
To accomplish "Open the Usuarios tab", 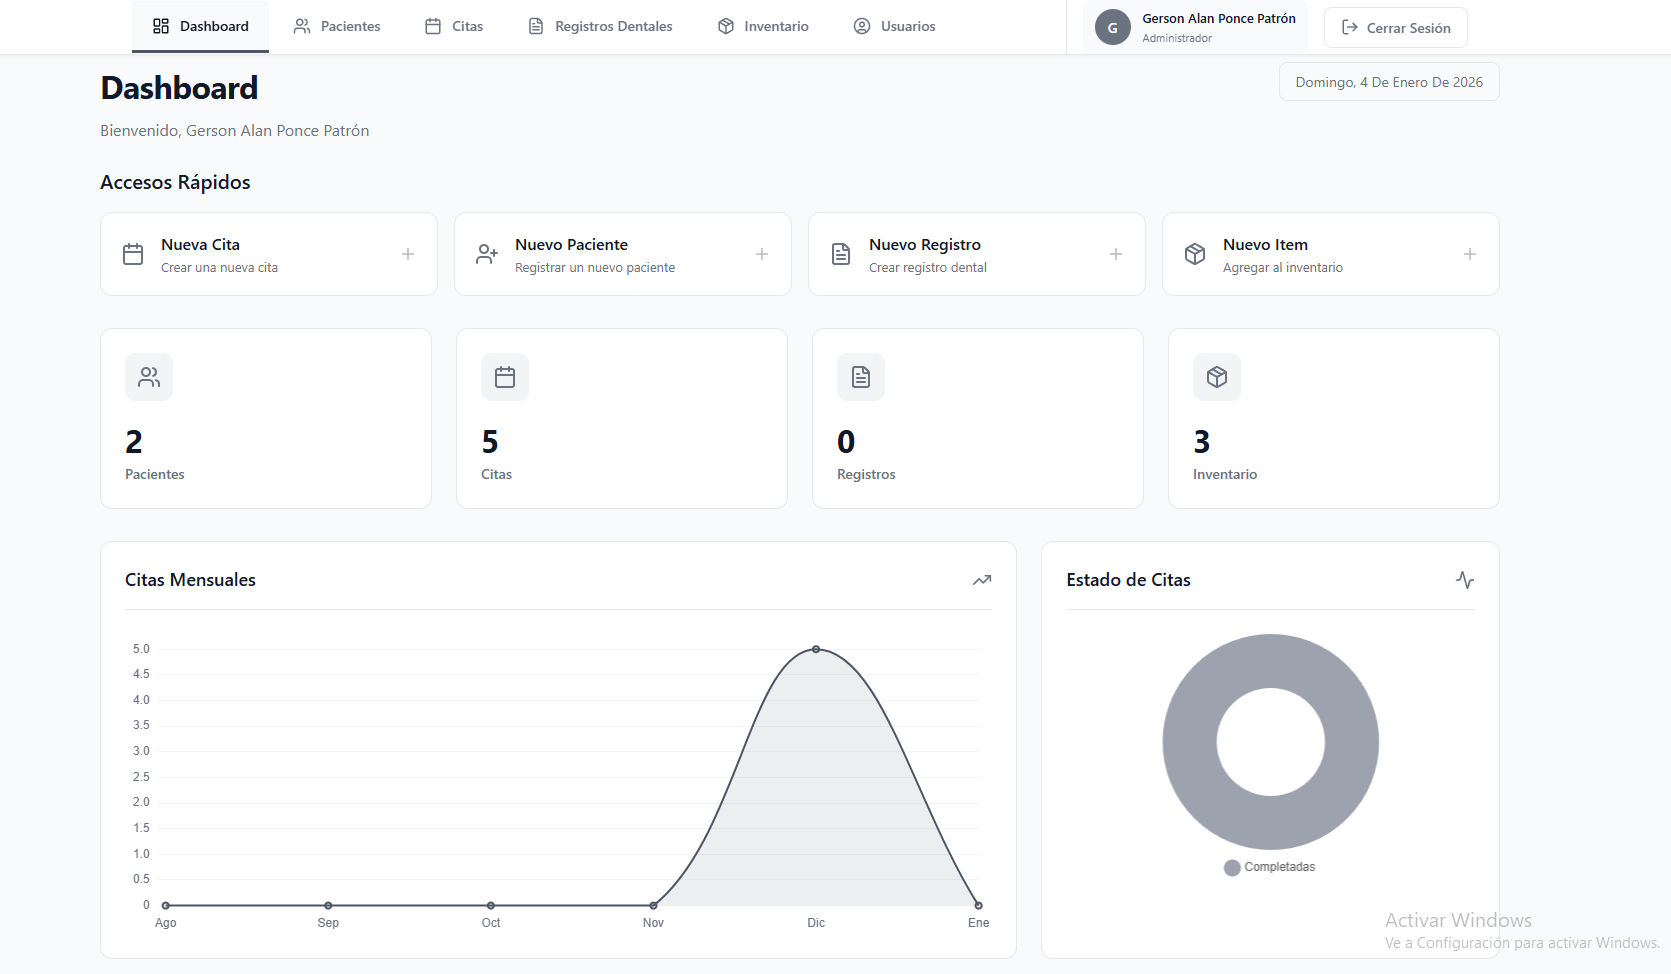I will point(894,27).
